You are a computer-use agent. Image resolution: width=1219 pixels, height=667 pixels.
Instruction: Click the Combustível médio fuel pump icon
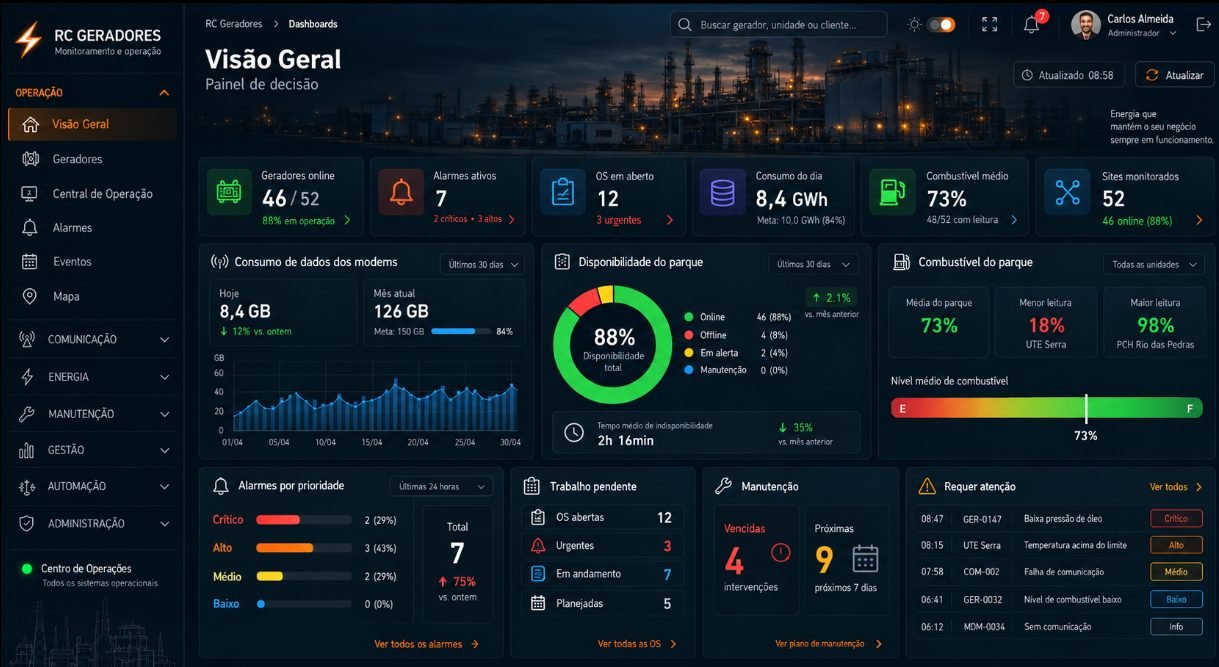click(x=892, y=191)
